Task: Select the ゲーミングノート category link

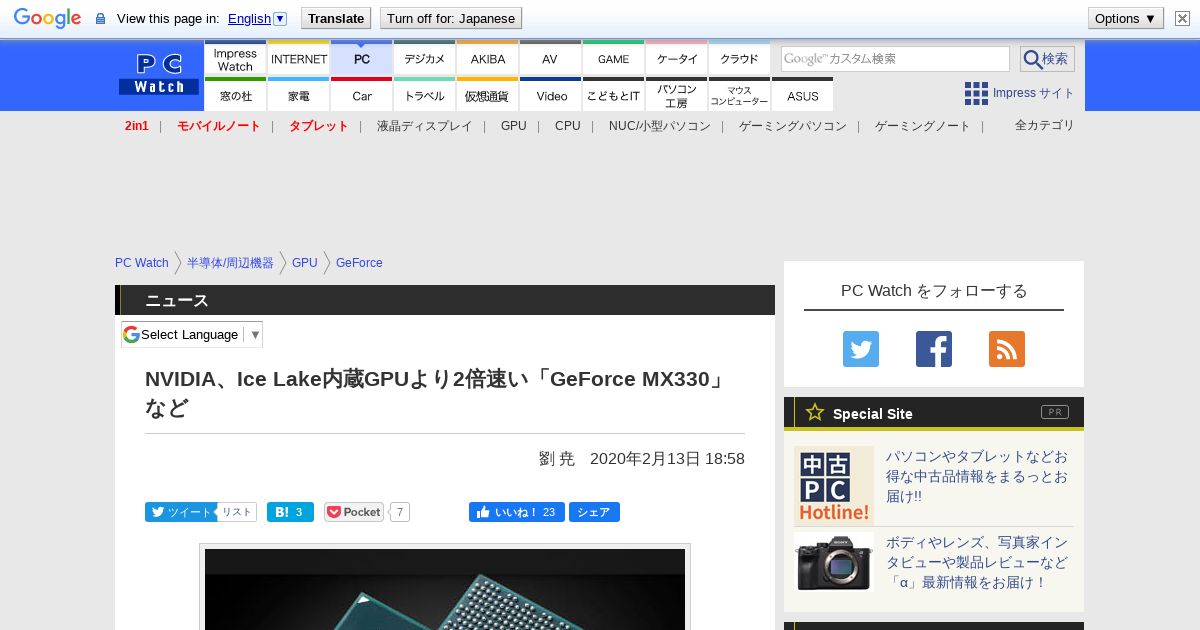Action: [923, 126]
